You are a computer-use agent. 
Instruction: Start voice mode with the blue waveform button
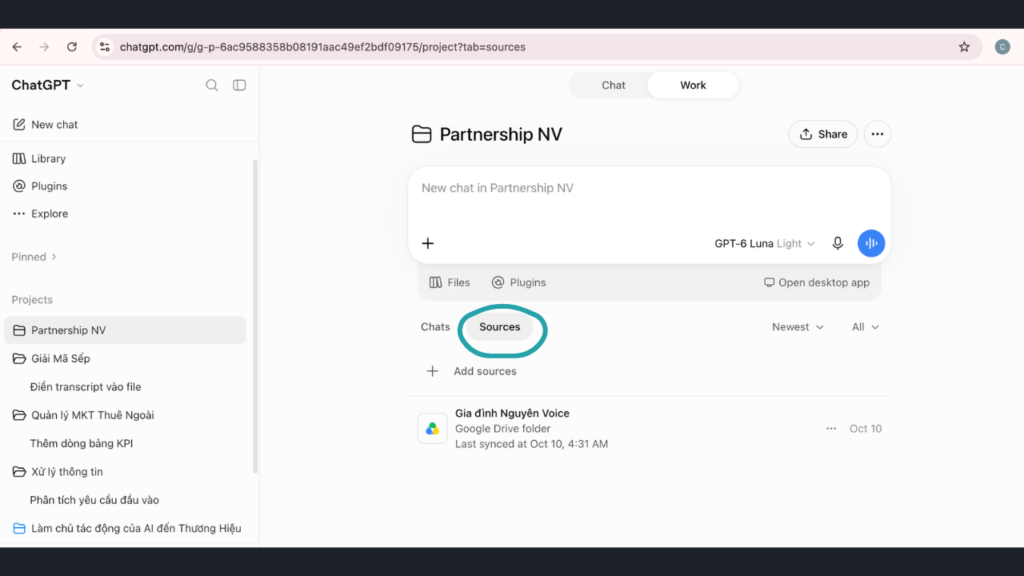871,244
